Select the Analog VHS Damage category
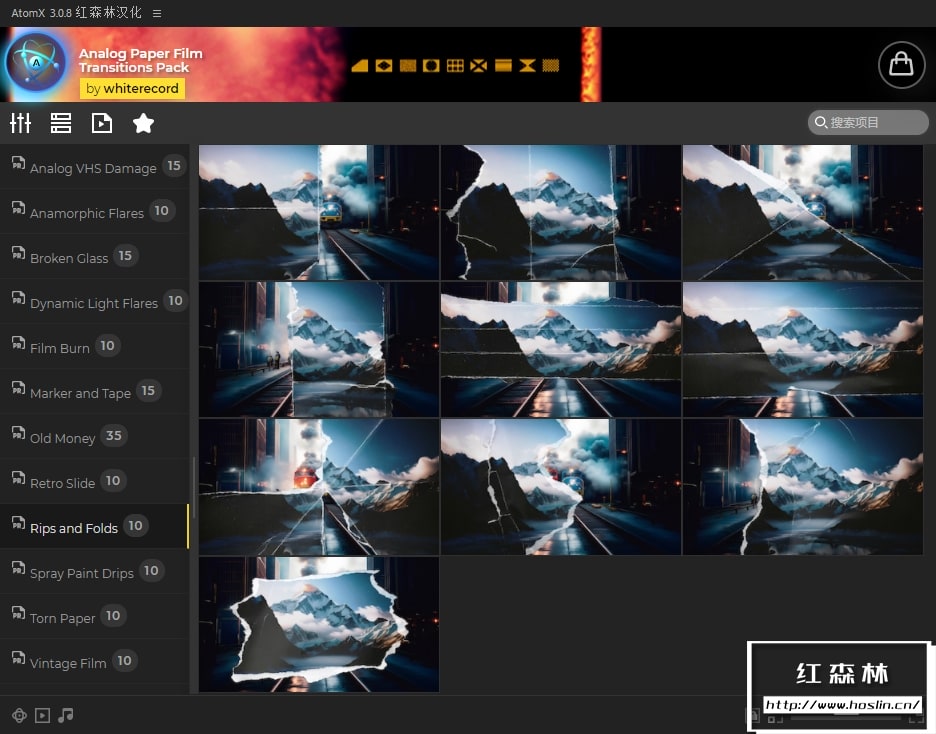 click(x=94, y=166)
